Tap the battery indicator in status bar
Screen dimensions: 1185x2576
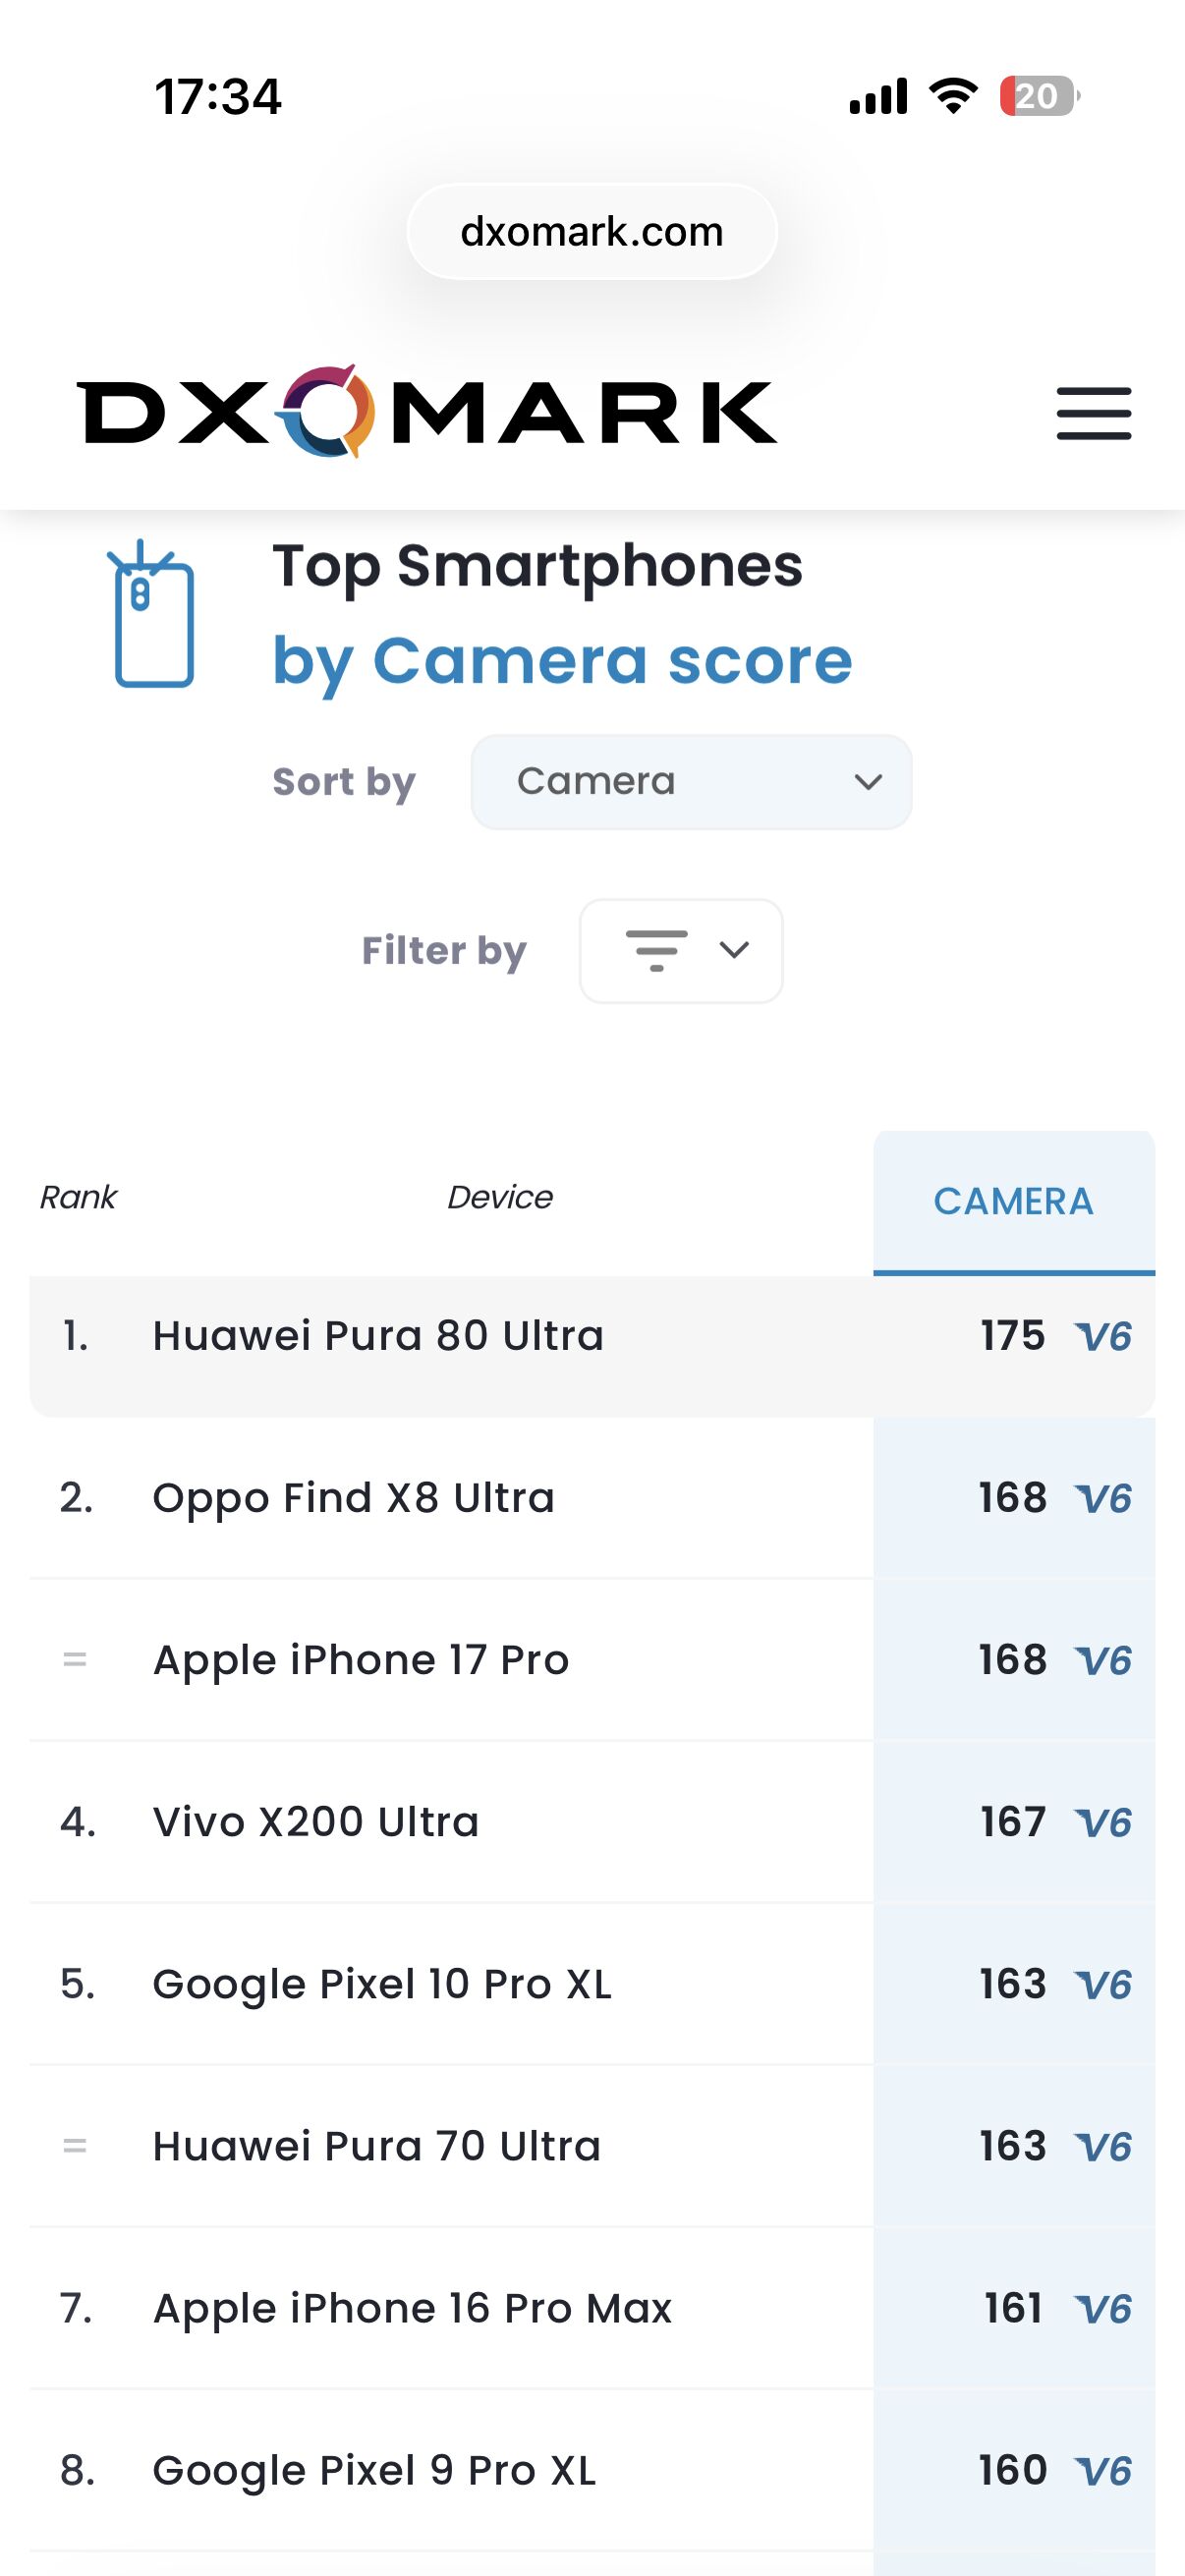tap(1039, 96)
